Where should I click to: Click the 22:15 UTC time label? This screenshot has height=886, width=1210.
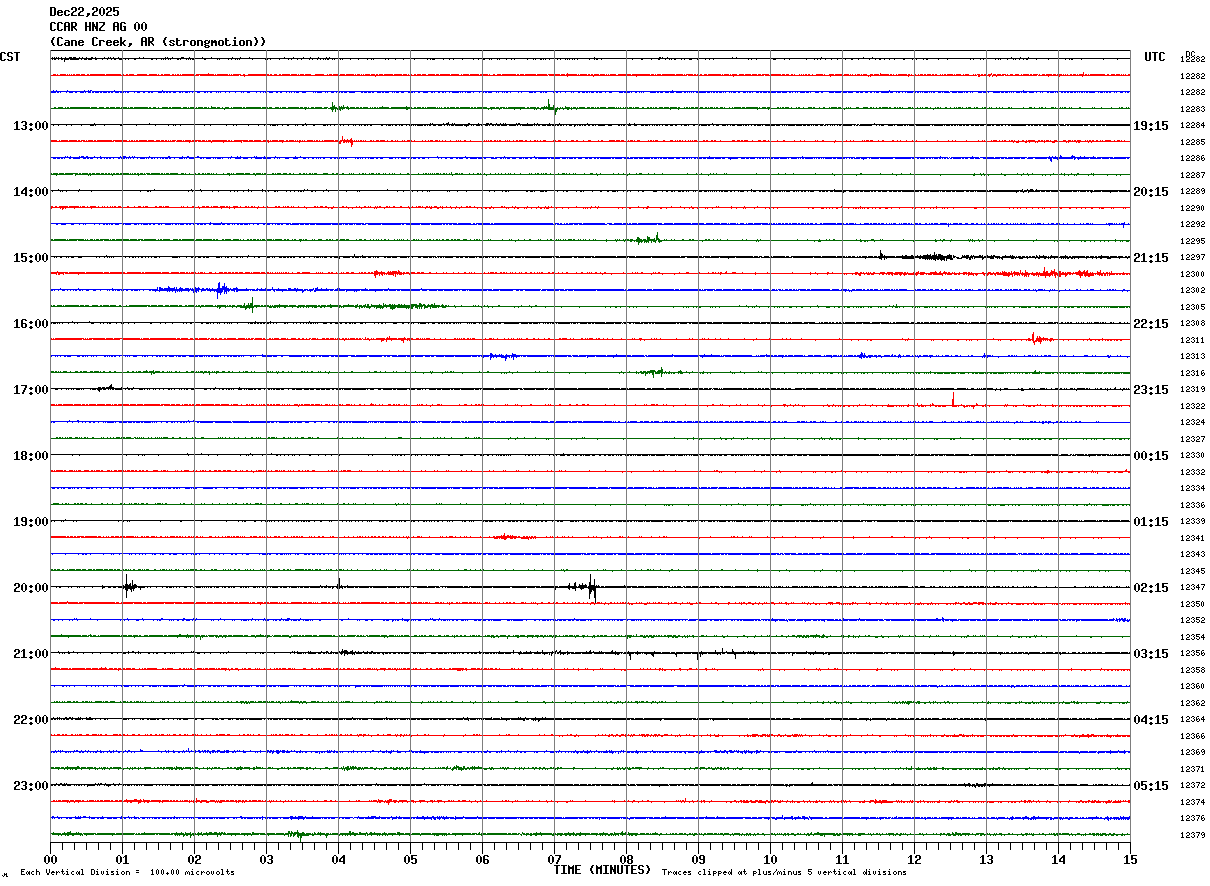tap(1151, 323)
